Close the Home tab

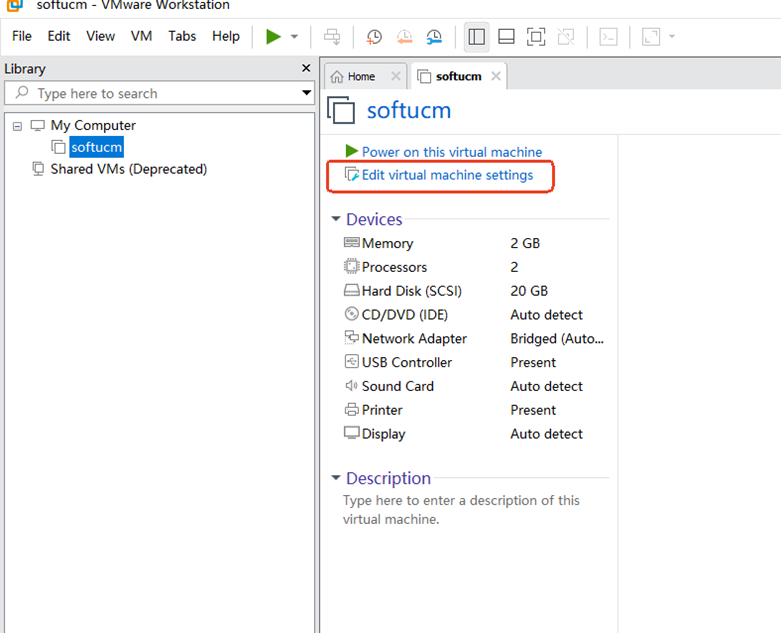395,76
